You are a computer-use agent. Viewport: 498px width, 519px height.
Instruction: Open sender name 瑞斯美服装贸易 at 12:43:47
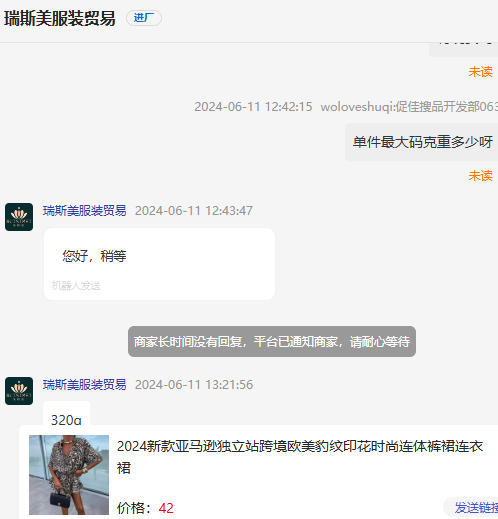tap(85, 211)
